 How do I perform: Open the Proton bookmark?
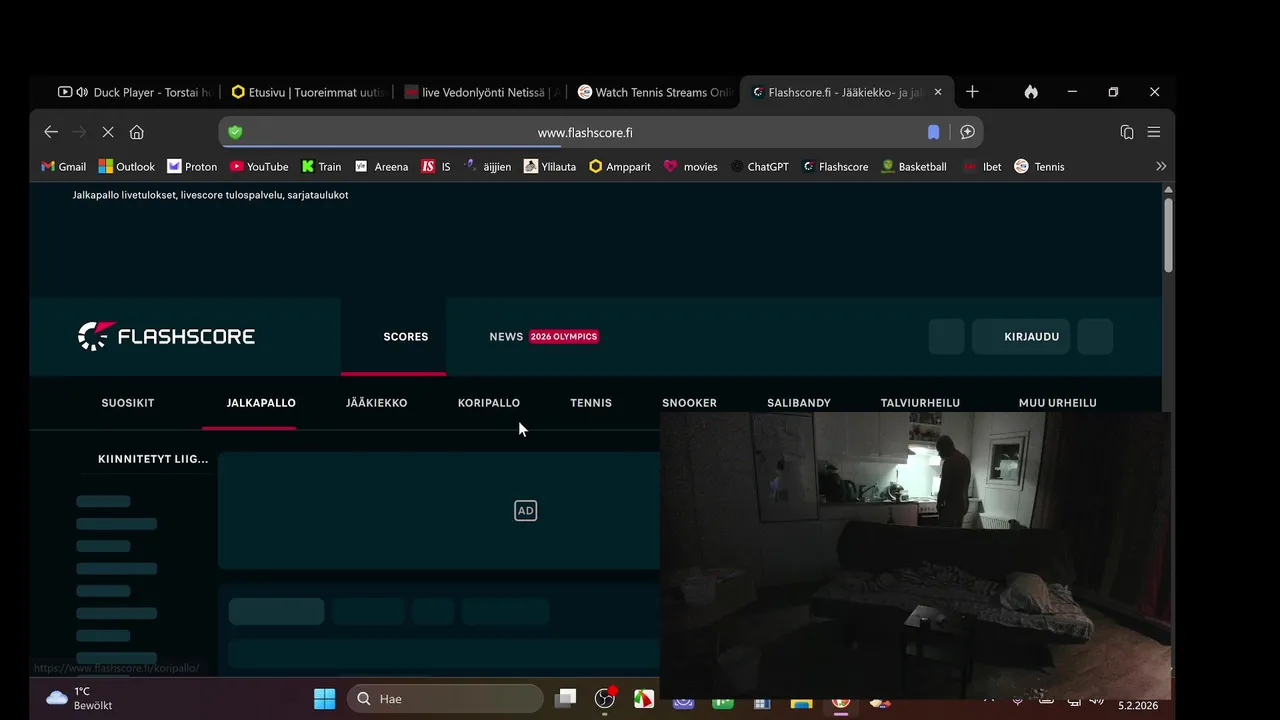point(192,167)
